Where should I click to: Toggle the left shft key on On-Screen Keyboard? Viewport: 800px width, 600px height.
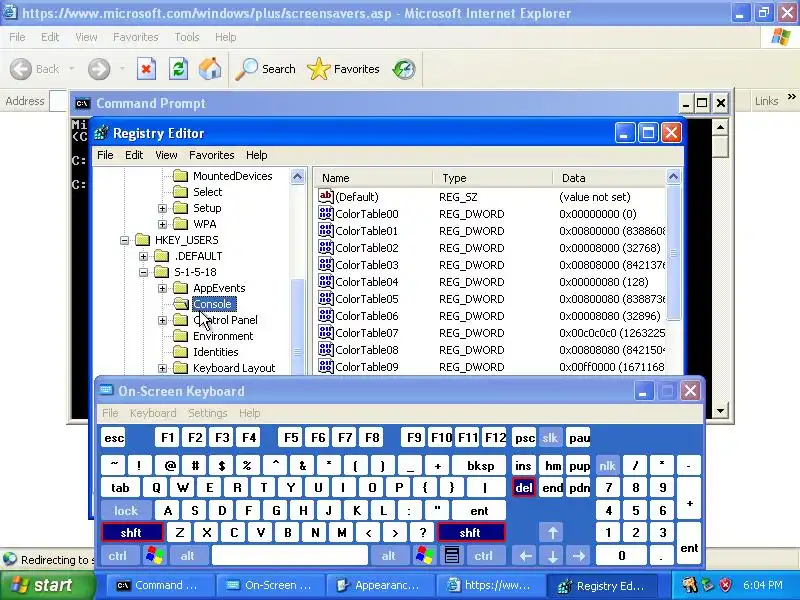click(132, 533)
